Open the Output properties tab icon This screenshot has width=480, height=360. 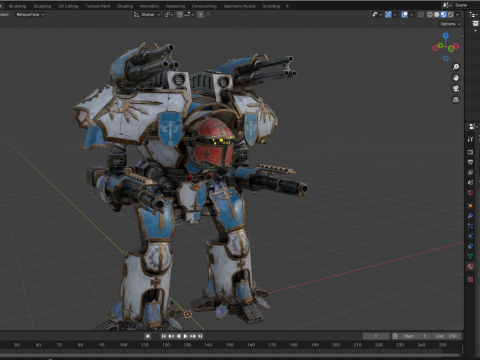click(470, 162)
